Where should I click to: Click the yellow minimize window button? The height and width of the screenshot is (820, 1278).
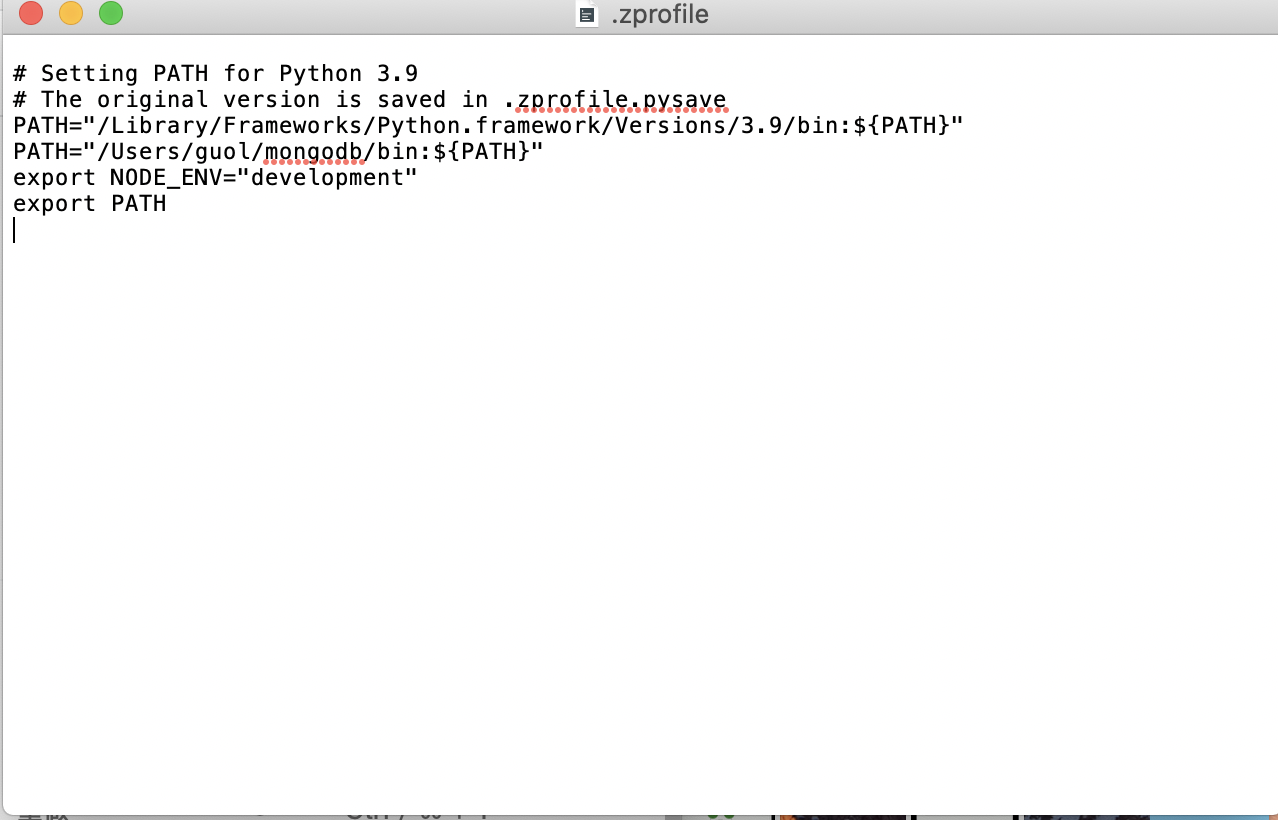[x=70, y=14]
